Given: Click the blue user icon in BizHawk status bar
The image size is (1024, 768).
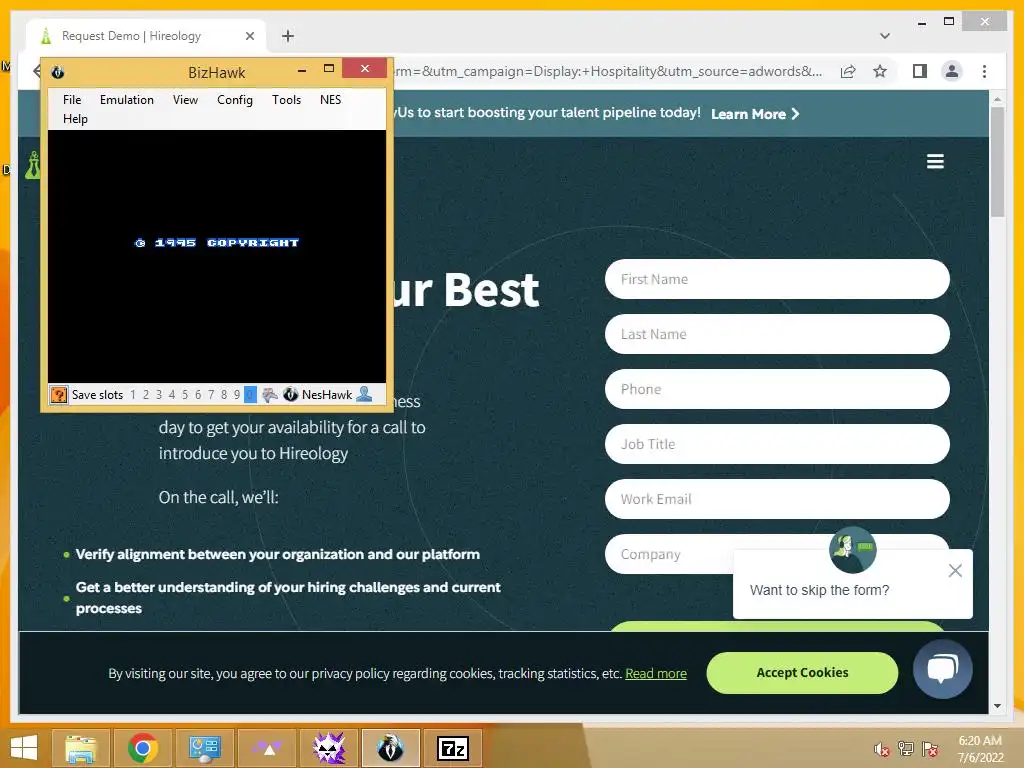Looking at the screenshot, I should 364,394.
